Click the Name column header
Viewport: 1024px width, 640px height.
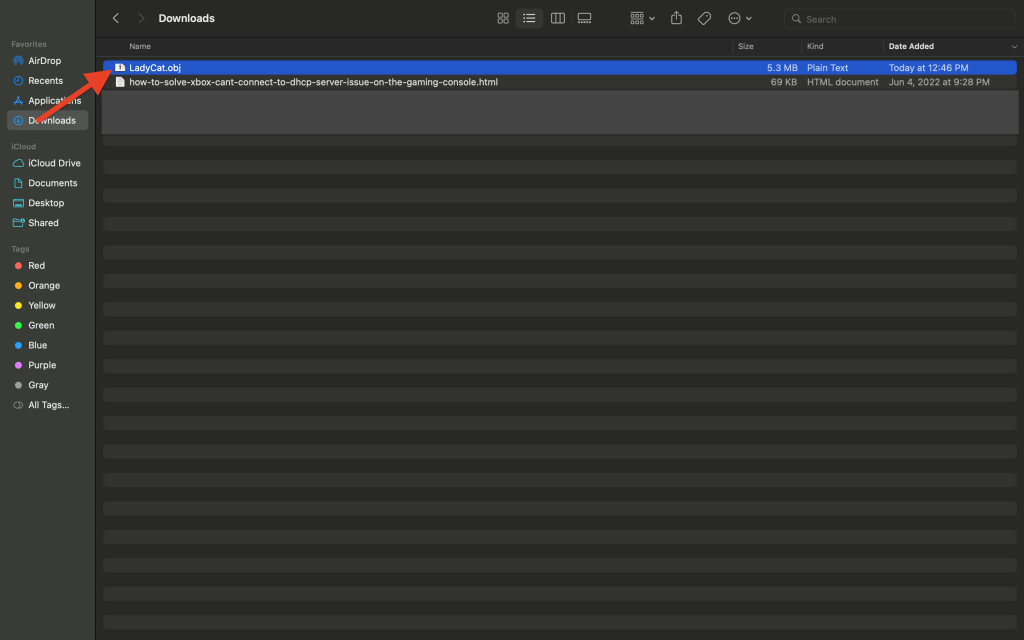point(140,47)
